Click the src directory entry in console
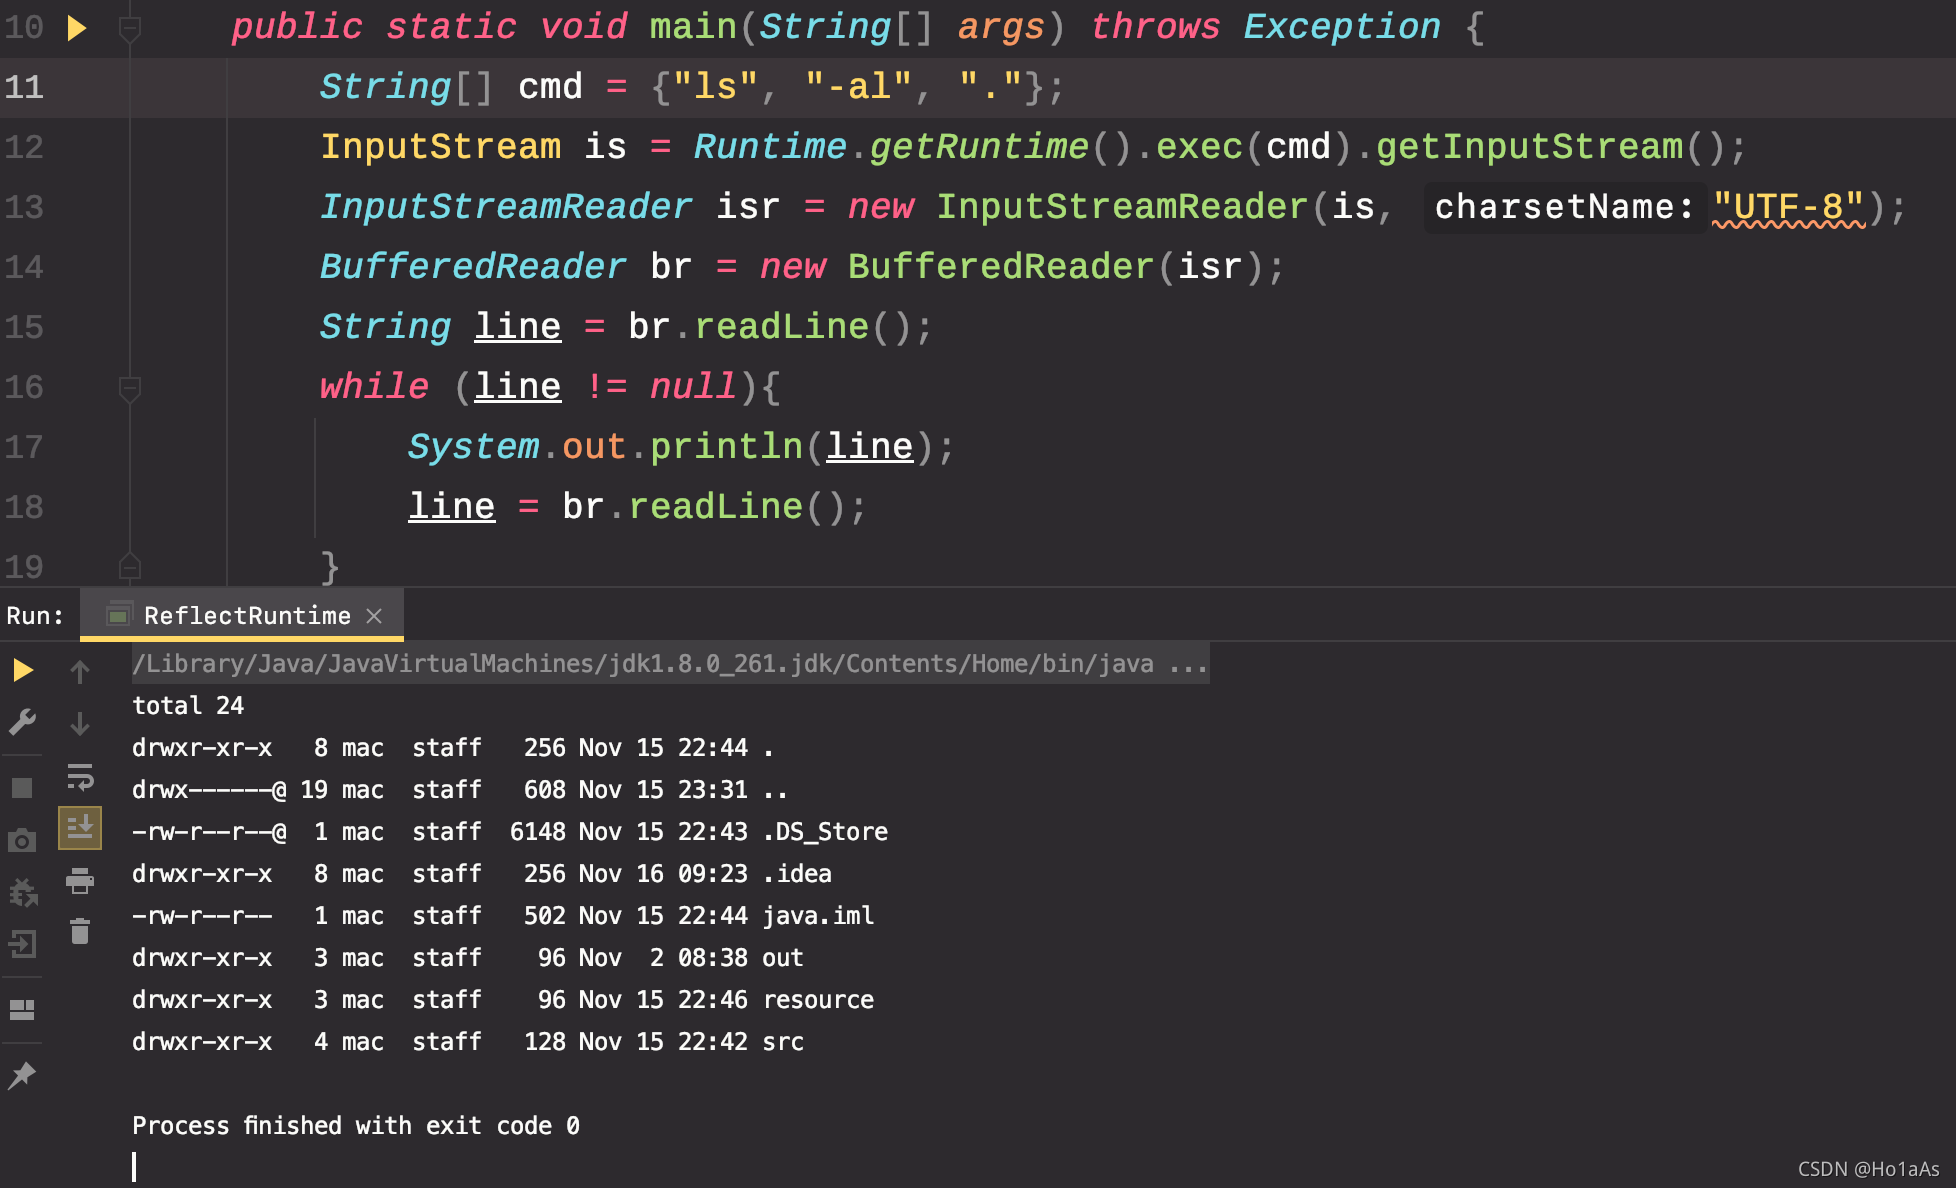Screen dimensions: 1956x1188 [x=783, y=1042]
